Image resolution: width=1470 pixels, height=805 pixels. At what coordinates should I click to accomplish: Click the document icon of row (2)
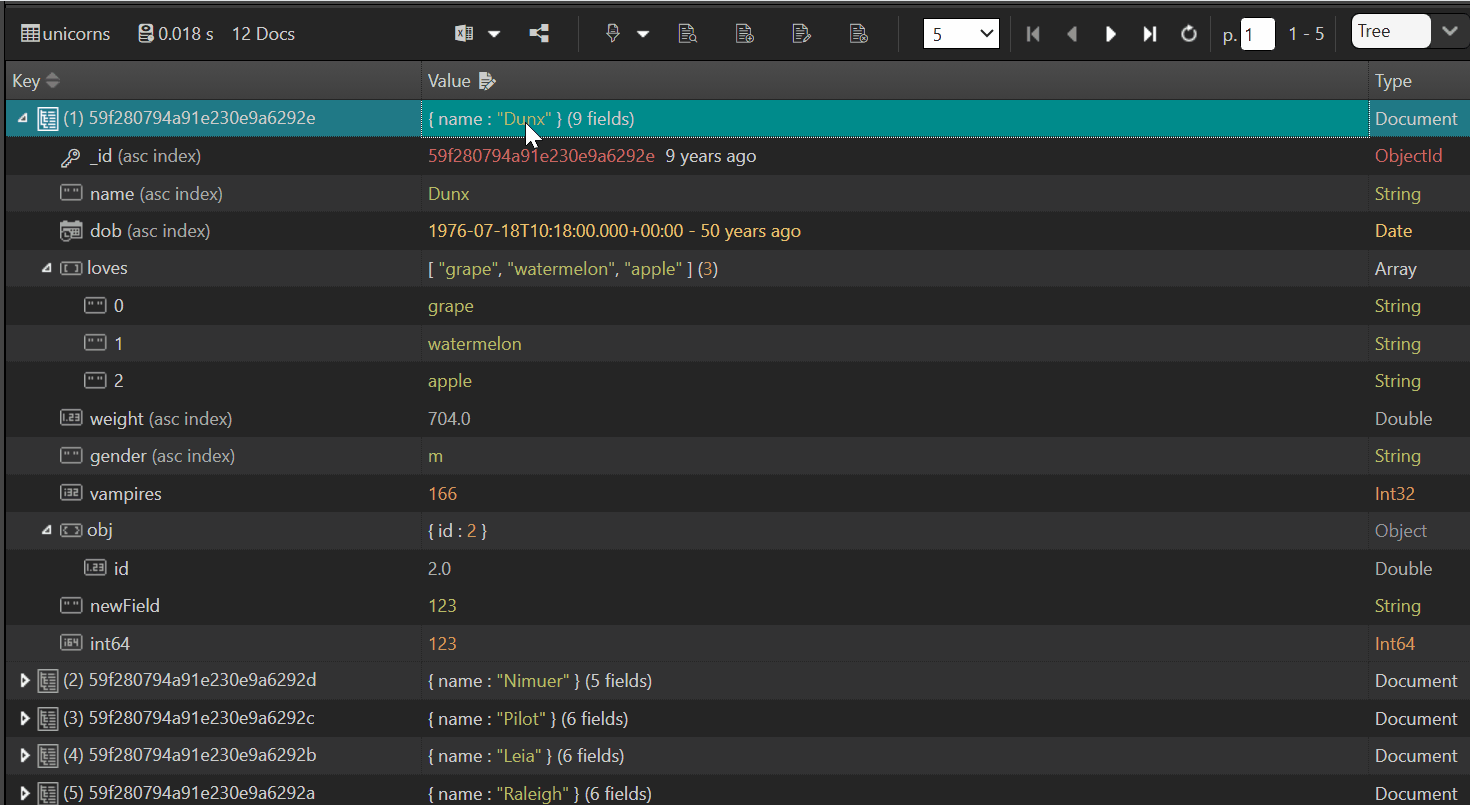pyautogui.click(x=47, y=681)
